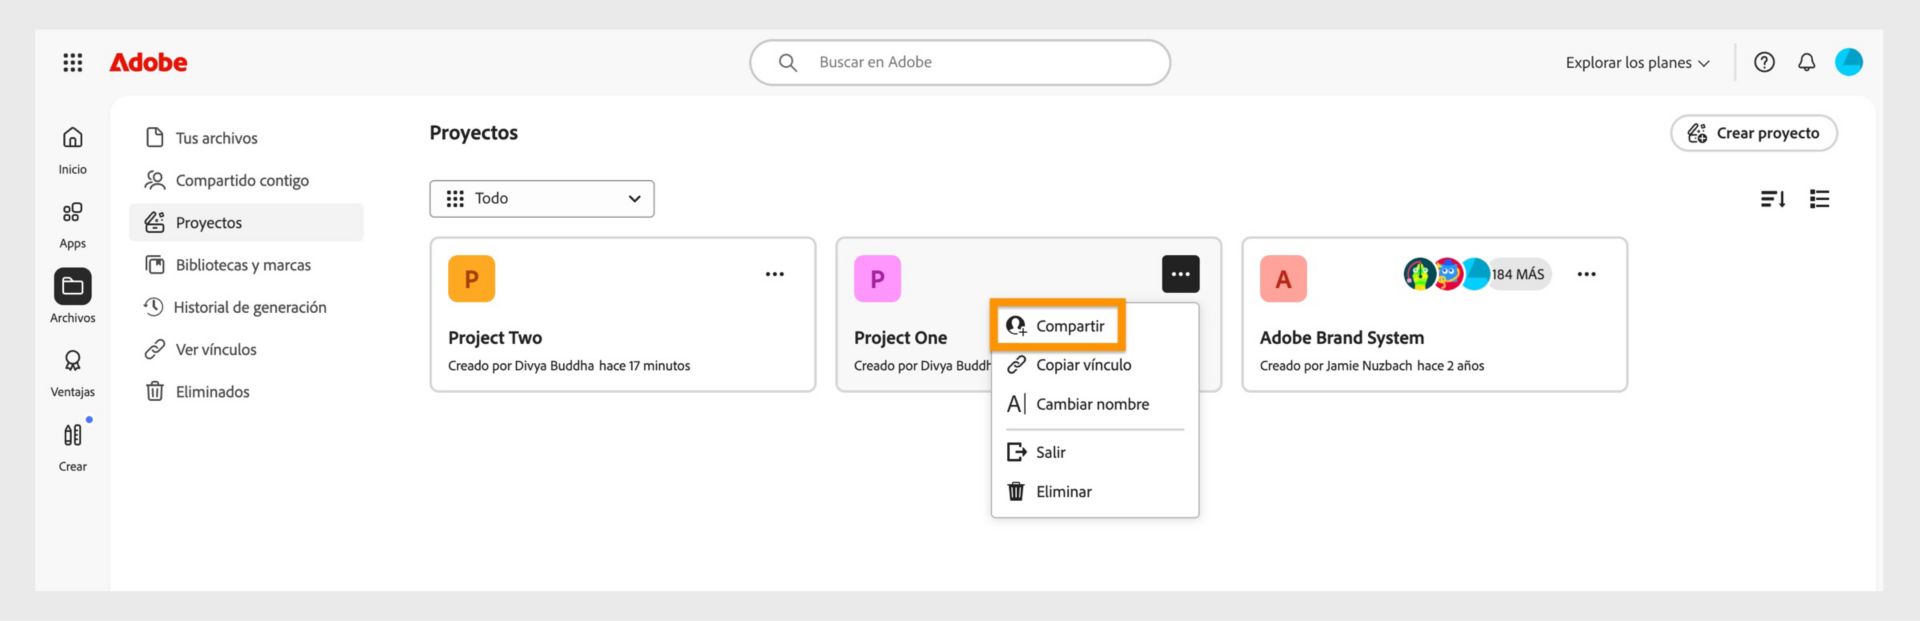Open Bibliotecas y marcas
The image size is (1920, 621).
246,265
